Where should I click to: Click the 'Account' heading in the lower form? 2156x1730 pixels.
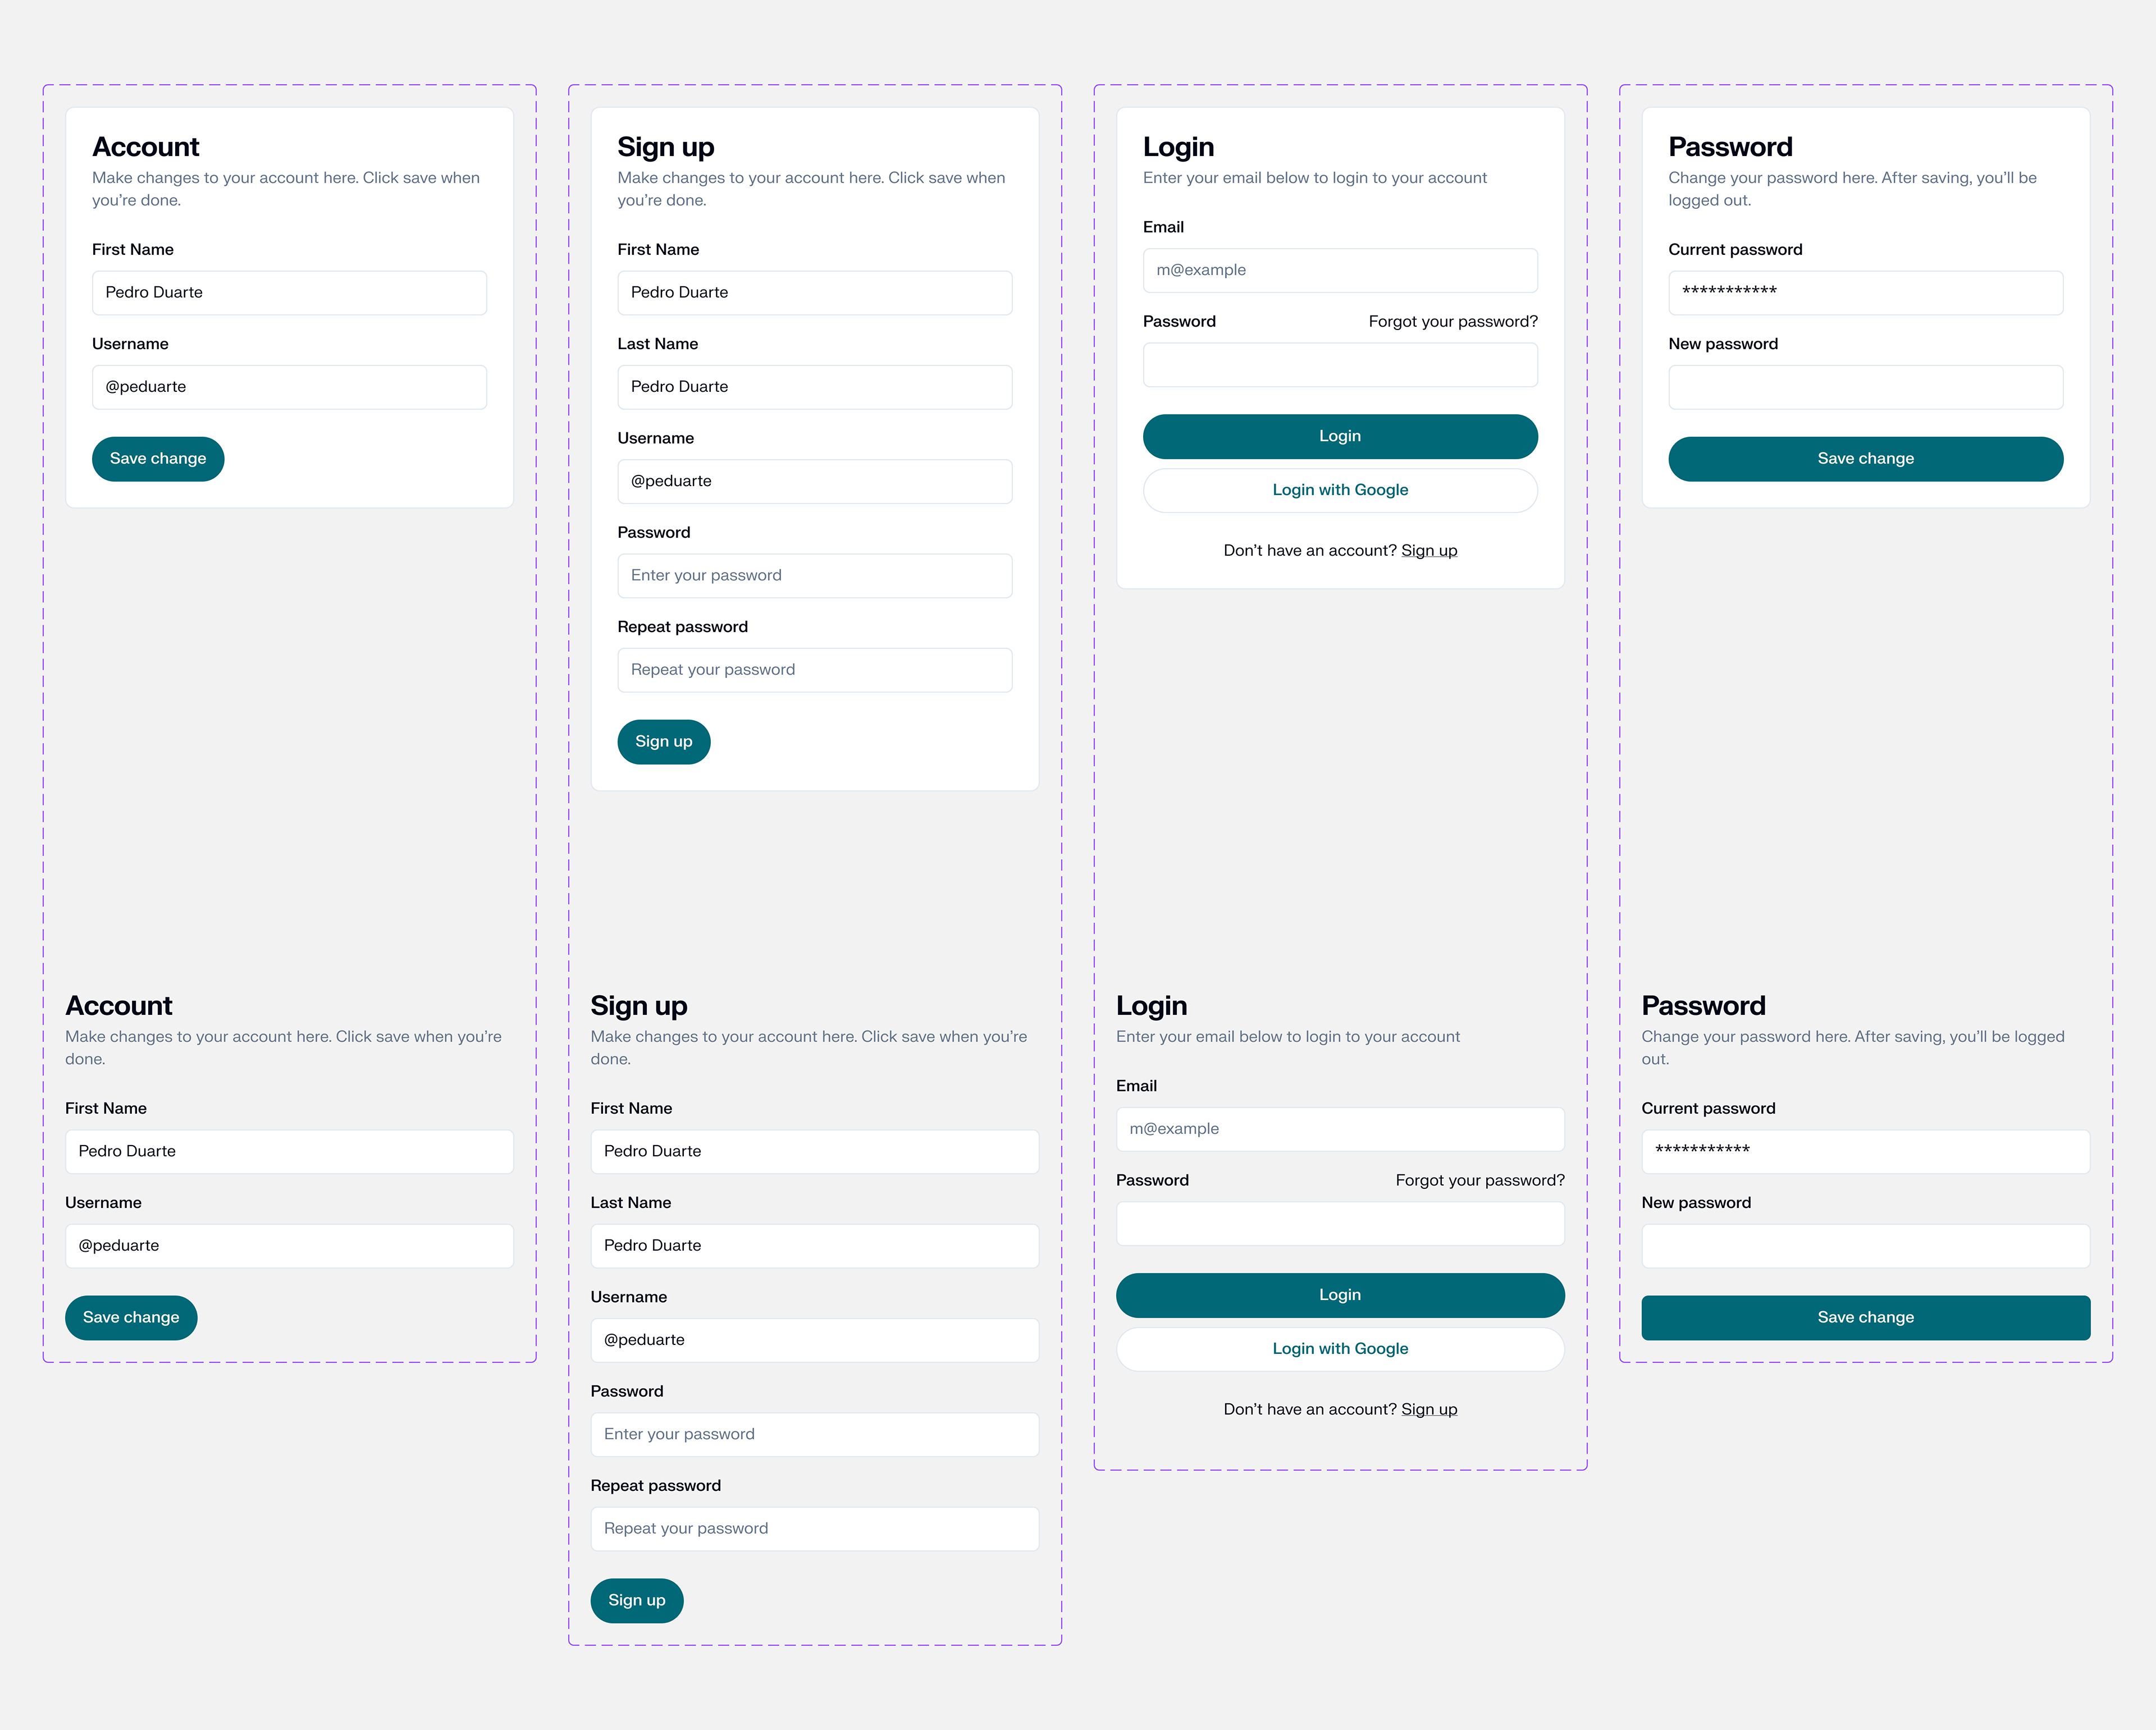coord(119,1006)
